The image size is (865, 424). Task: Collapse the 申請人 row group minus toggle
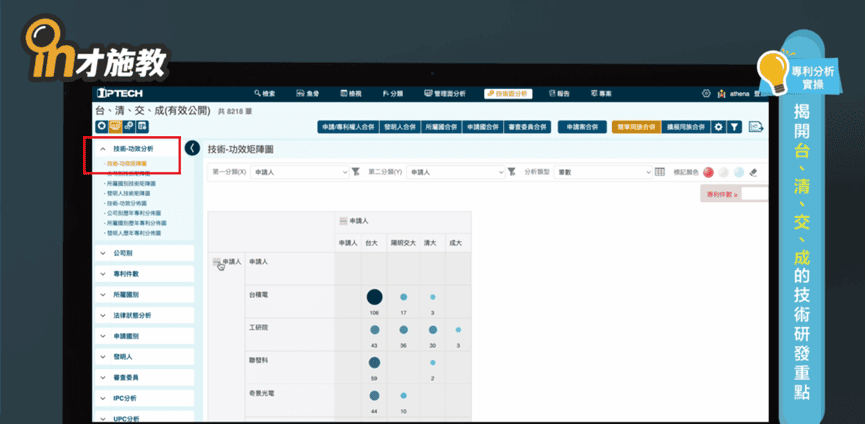tap(217, 262)
